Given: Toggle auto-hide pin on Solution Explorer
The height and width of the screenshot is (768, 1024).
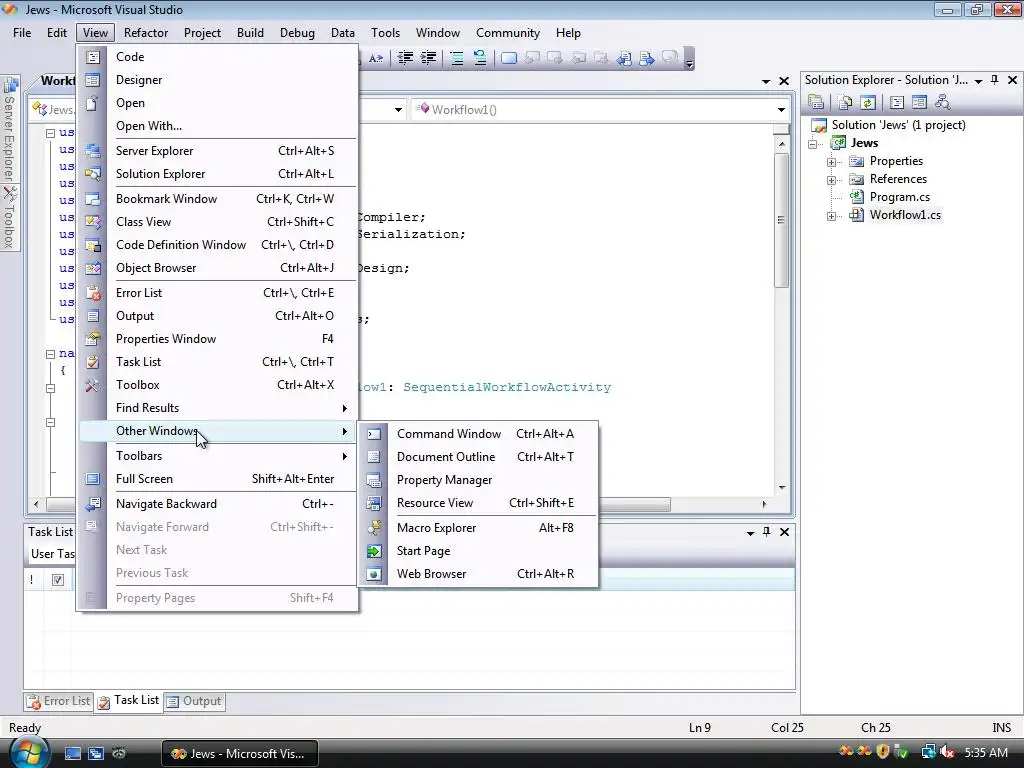Looking at the screenshot, I should [995, 80].
